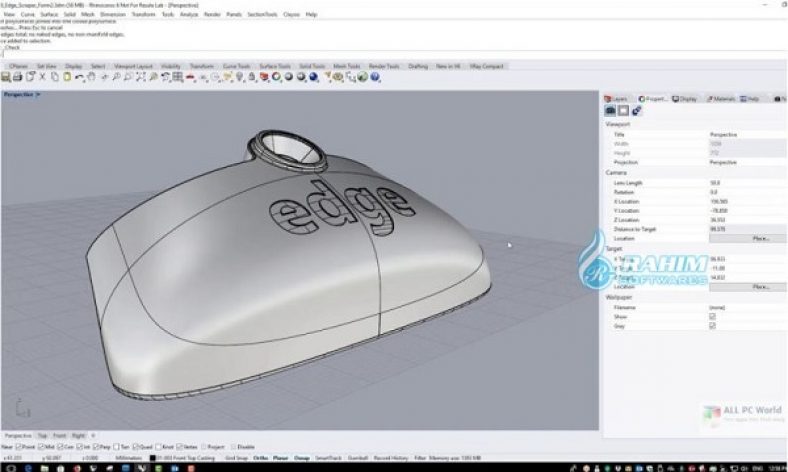
Task: Open the Mesh menu
Action: [87, 15]
